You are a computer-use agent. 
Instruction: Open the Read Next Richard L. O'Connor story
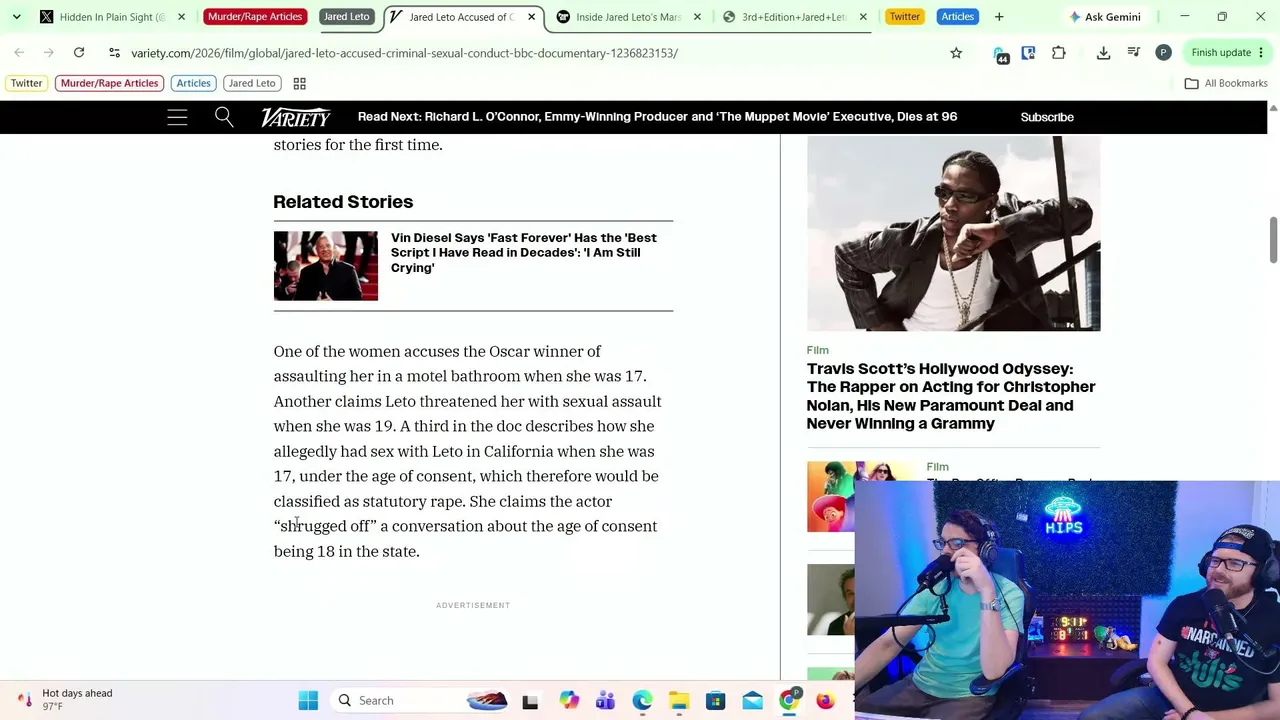[x=657, y=117]
